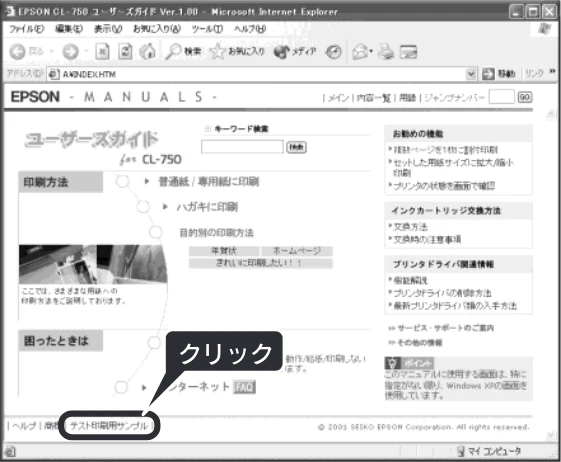Screen dimensions: 561x462
Task: Open the Help (ヘルプ) menu
Action: click(250, 29)
